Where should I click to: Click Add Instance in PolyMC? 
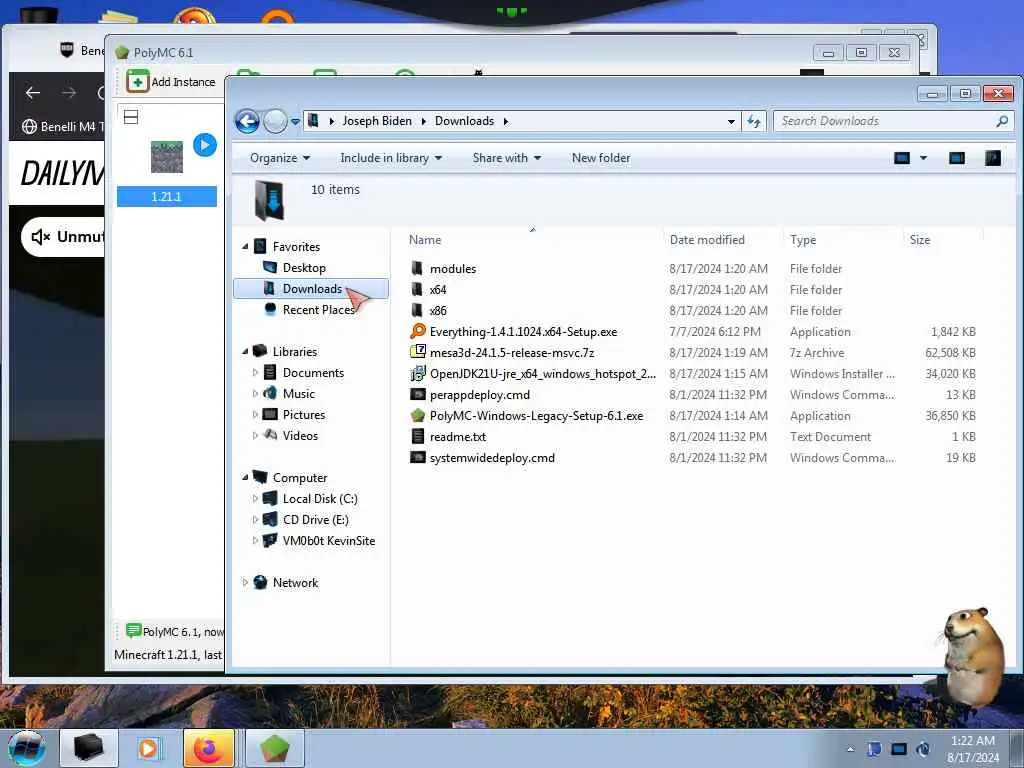coord(171,82)
